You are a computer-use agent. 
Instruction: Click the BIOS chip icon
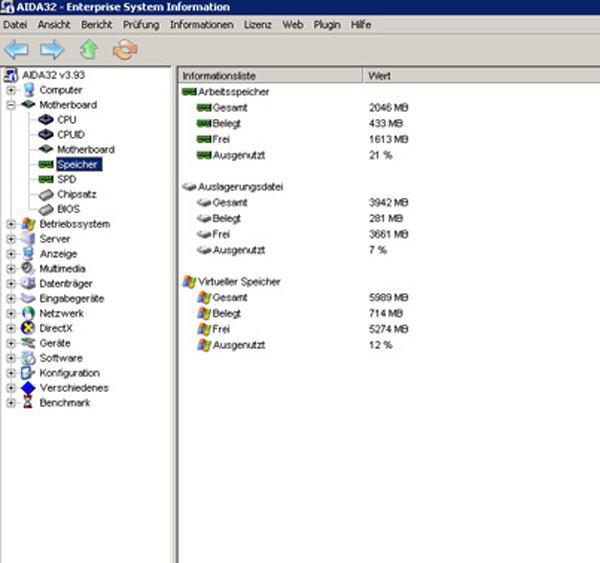pyautogui.click(x=46, y=209)
